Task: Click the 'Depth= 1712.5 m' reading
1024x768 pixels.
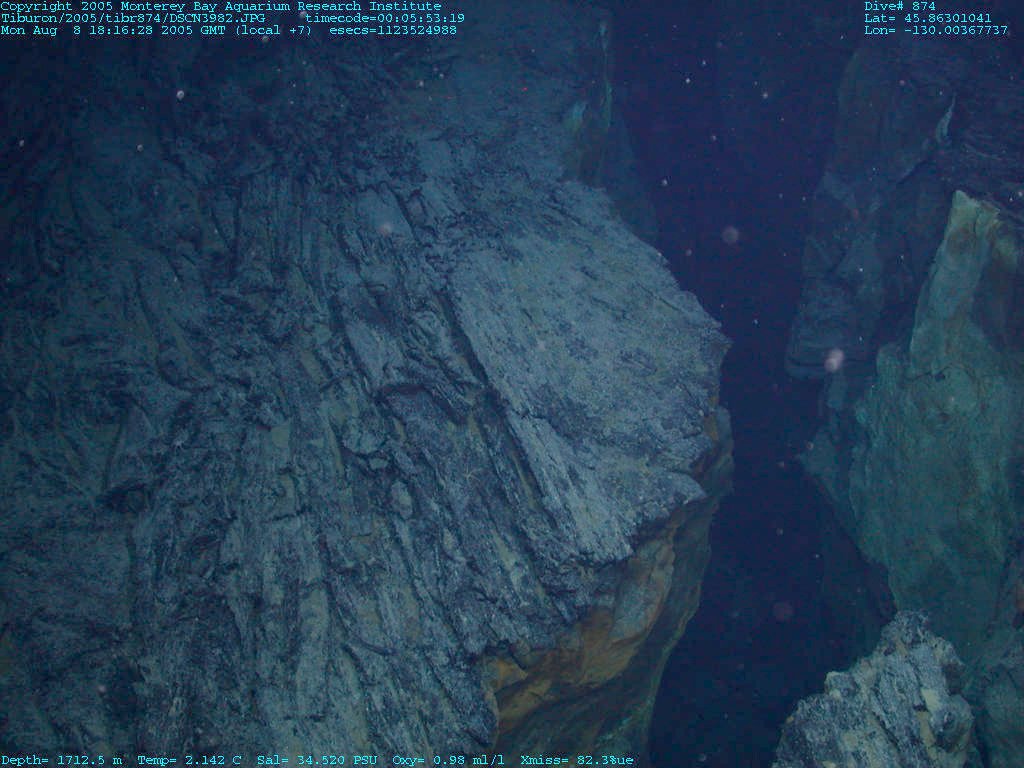Action: 61,760
